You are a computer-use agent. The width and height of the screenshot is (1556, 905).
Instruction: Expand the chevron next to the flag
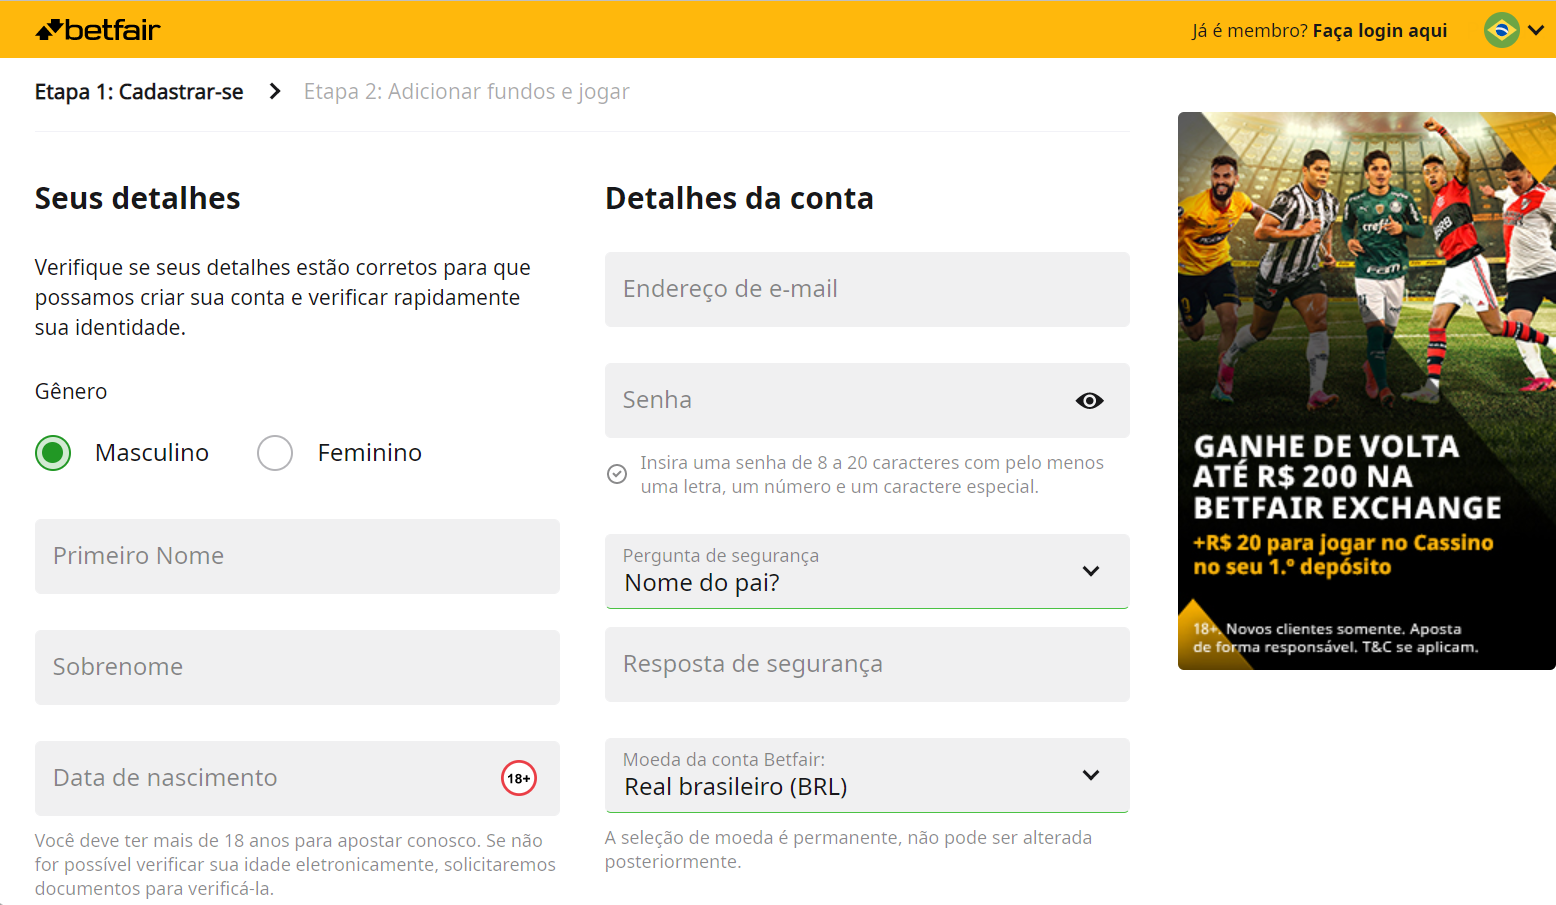1536,30
